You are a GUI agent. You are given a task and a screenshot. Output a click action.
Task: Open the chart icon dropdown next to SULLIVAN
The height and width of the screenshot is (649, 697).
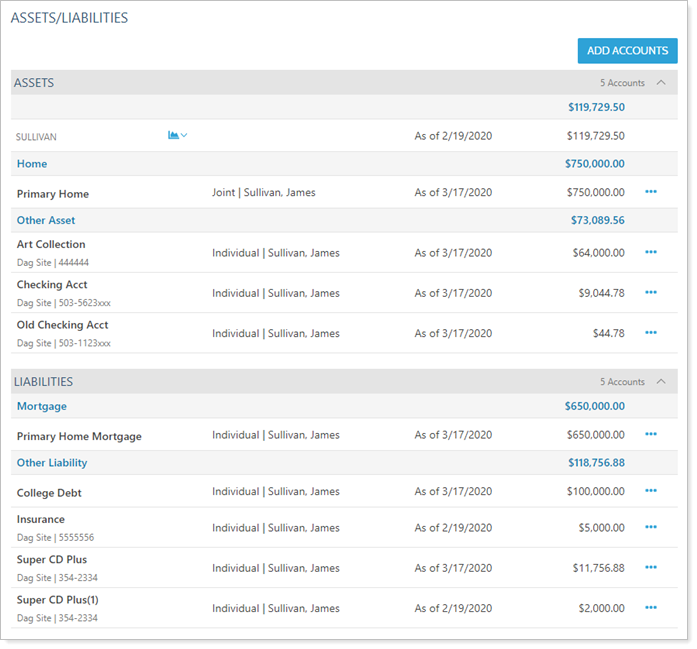tap(177, 136)
